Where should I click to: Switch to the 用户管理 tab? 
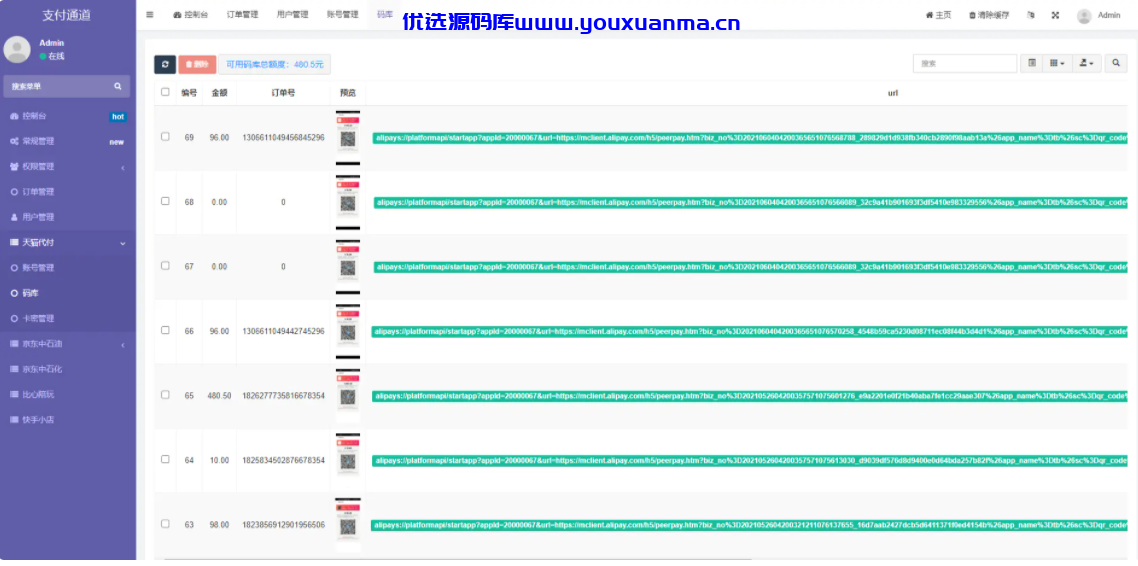pyautogui.click(x=292, y=15)
